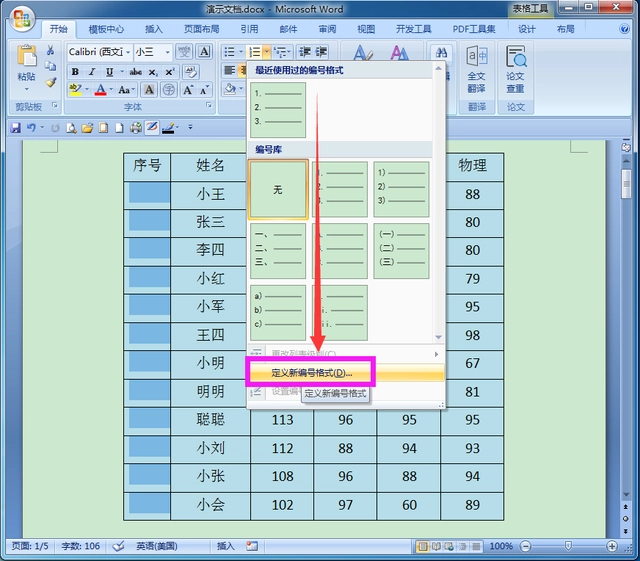
Task: Click the bullet list icon
Action: click(229, 51)
